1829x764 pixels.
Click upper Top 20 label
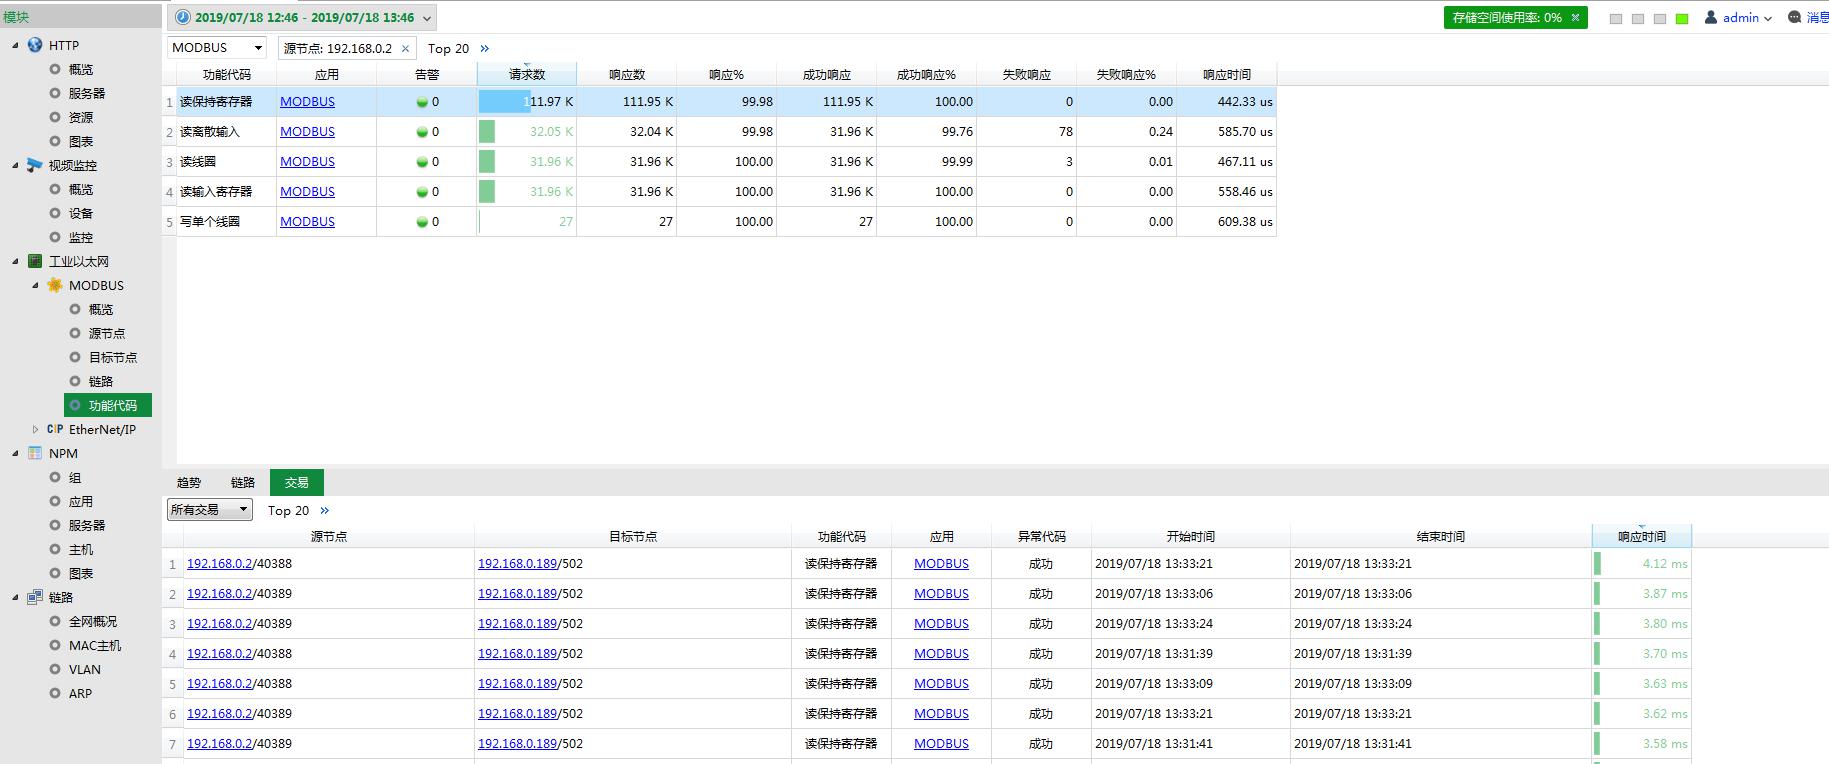448,48
